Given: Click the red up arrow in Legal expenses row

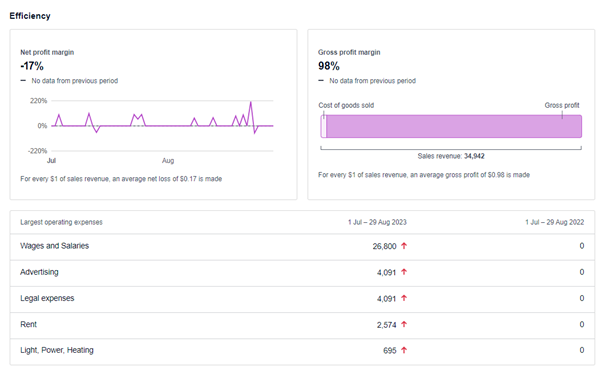Looking at the screenshot, I should pos(404,298).
